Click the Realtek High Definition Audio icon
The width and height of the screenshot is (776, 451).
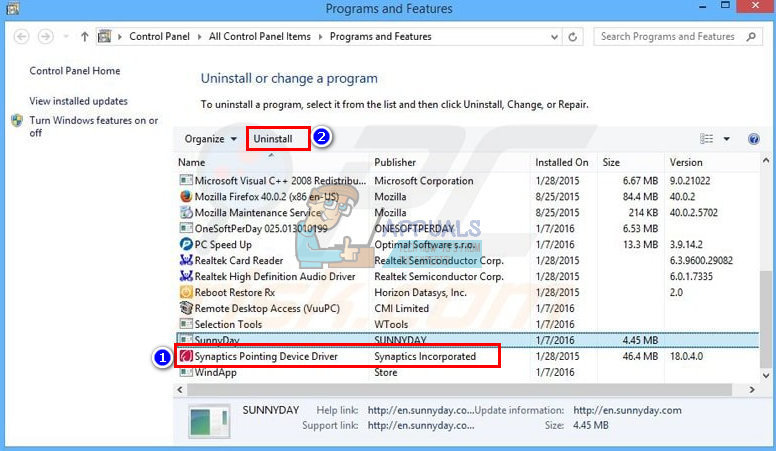point(186,276)
